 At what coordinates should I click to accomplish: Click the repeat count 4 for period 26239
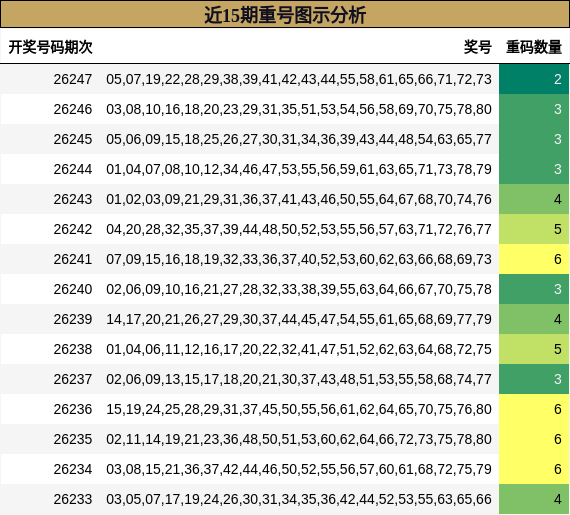pos(534,319)
